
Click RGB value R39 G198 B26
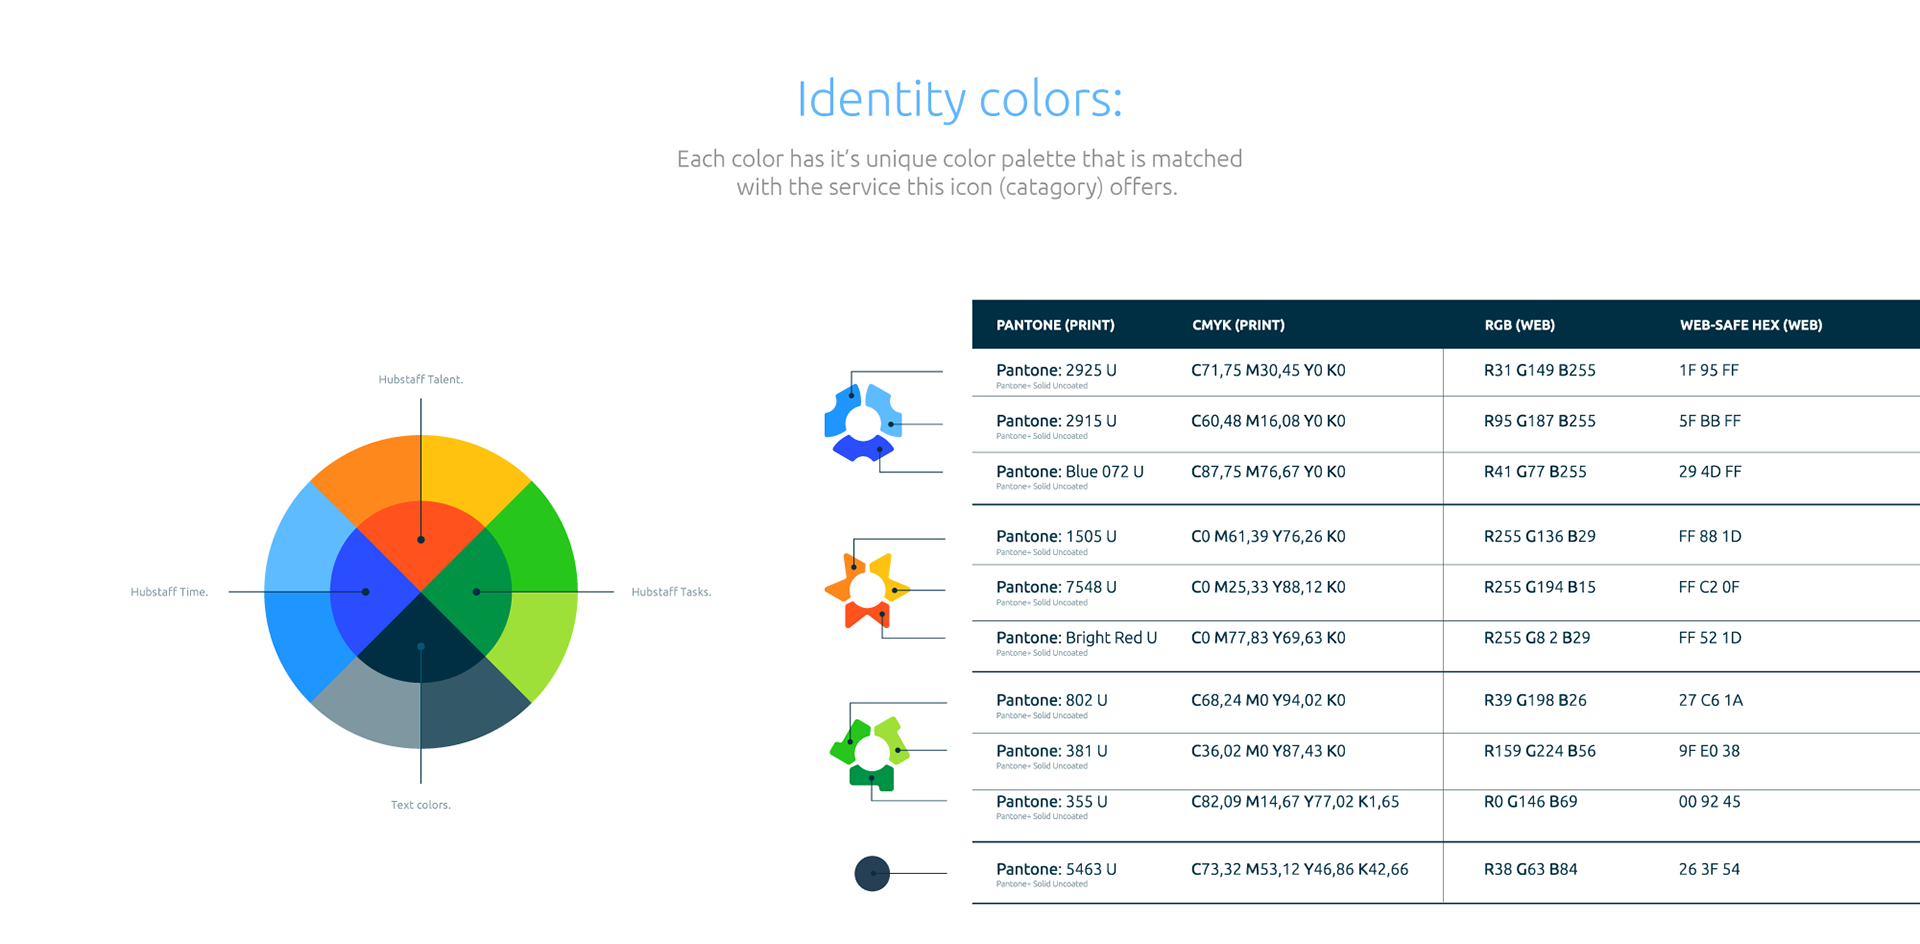1535,700
